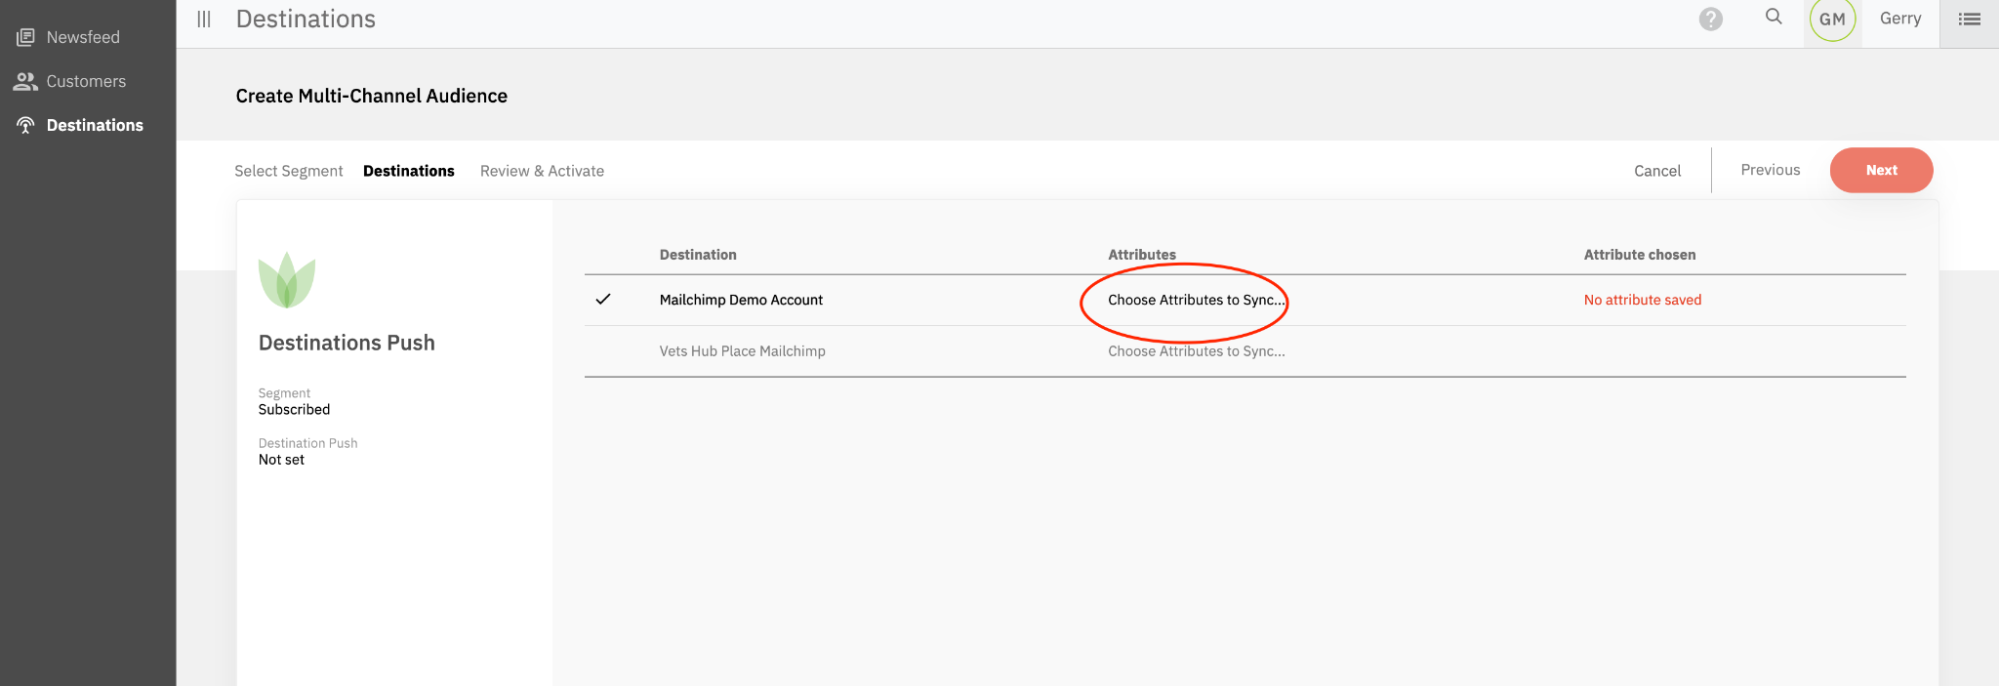Open the Newsfeed sidebar icon
Image resolution: width=1999 pixels, height=687 pixels.
point(25,37)
